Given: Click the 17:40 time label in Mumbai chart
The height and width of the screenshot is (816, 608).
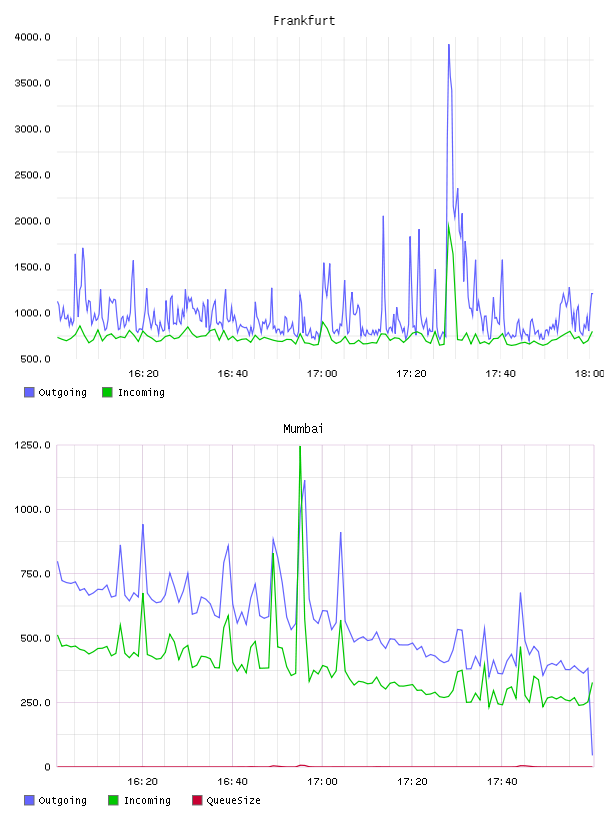Looking at the screenshot, I should (x=502, y=782).
